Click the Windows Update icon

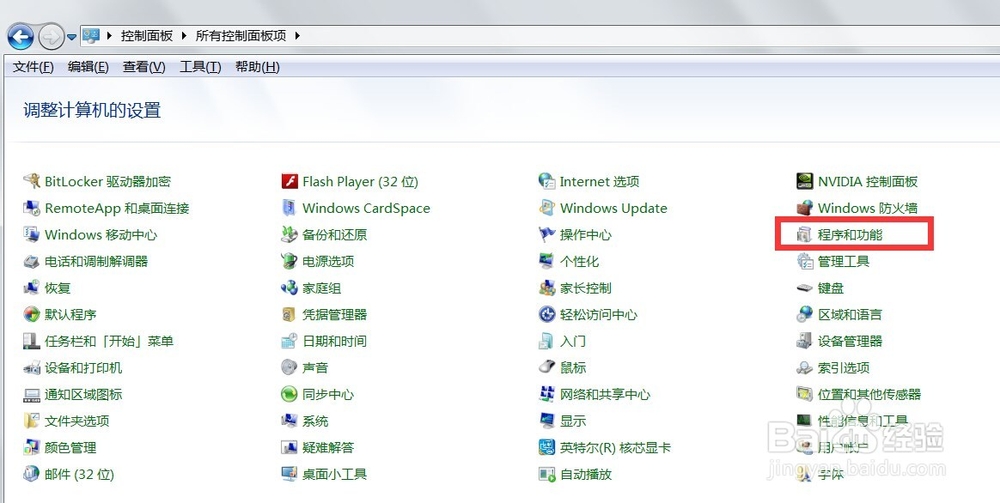pyautogui.click(x=547, y=208)
